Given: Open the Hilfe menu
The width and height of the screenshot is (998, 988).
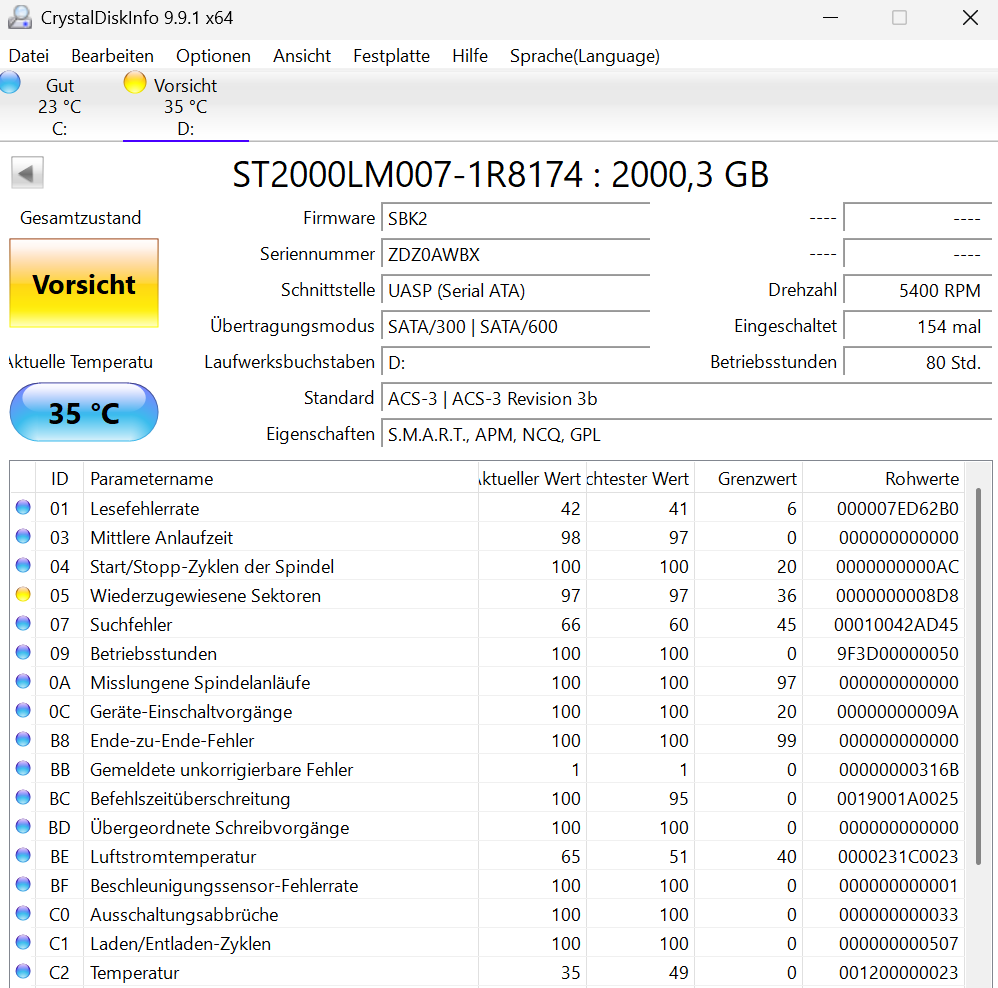Looking at the screenshot, I should coord(470,56).
